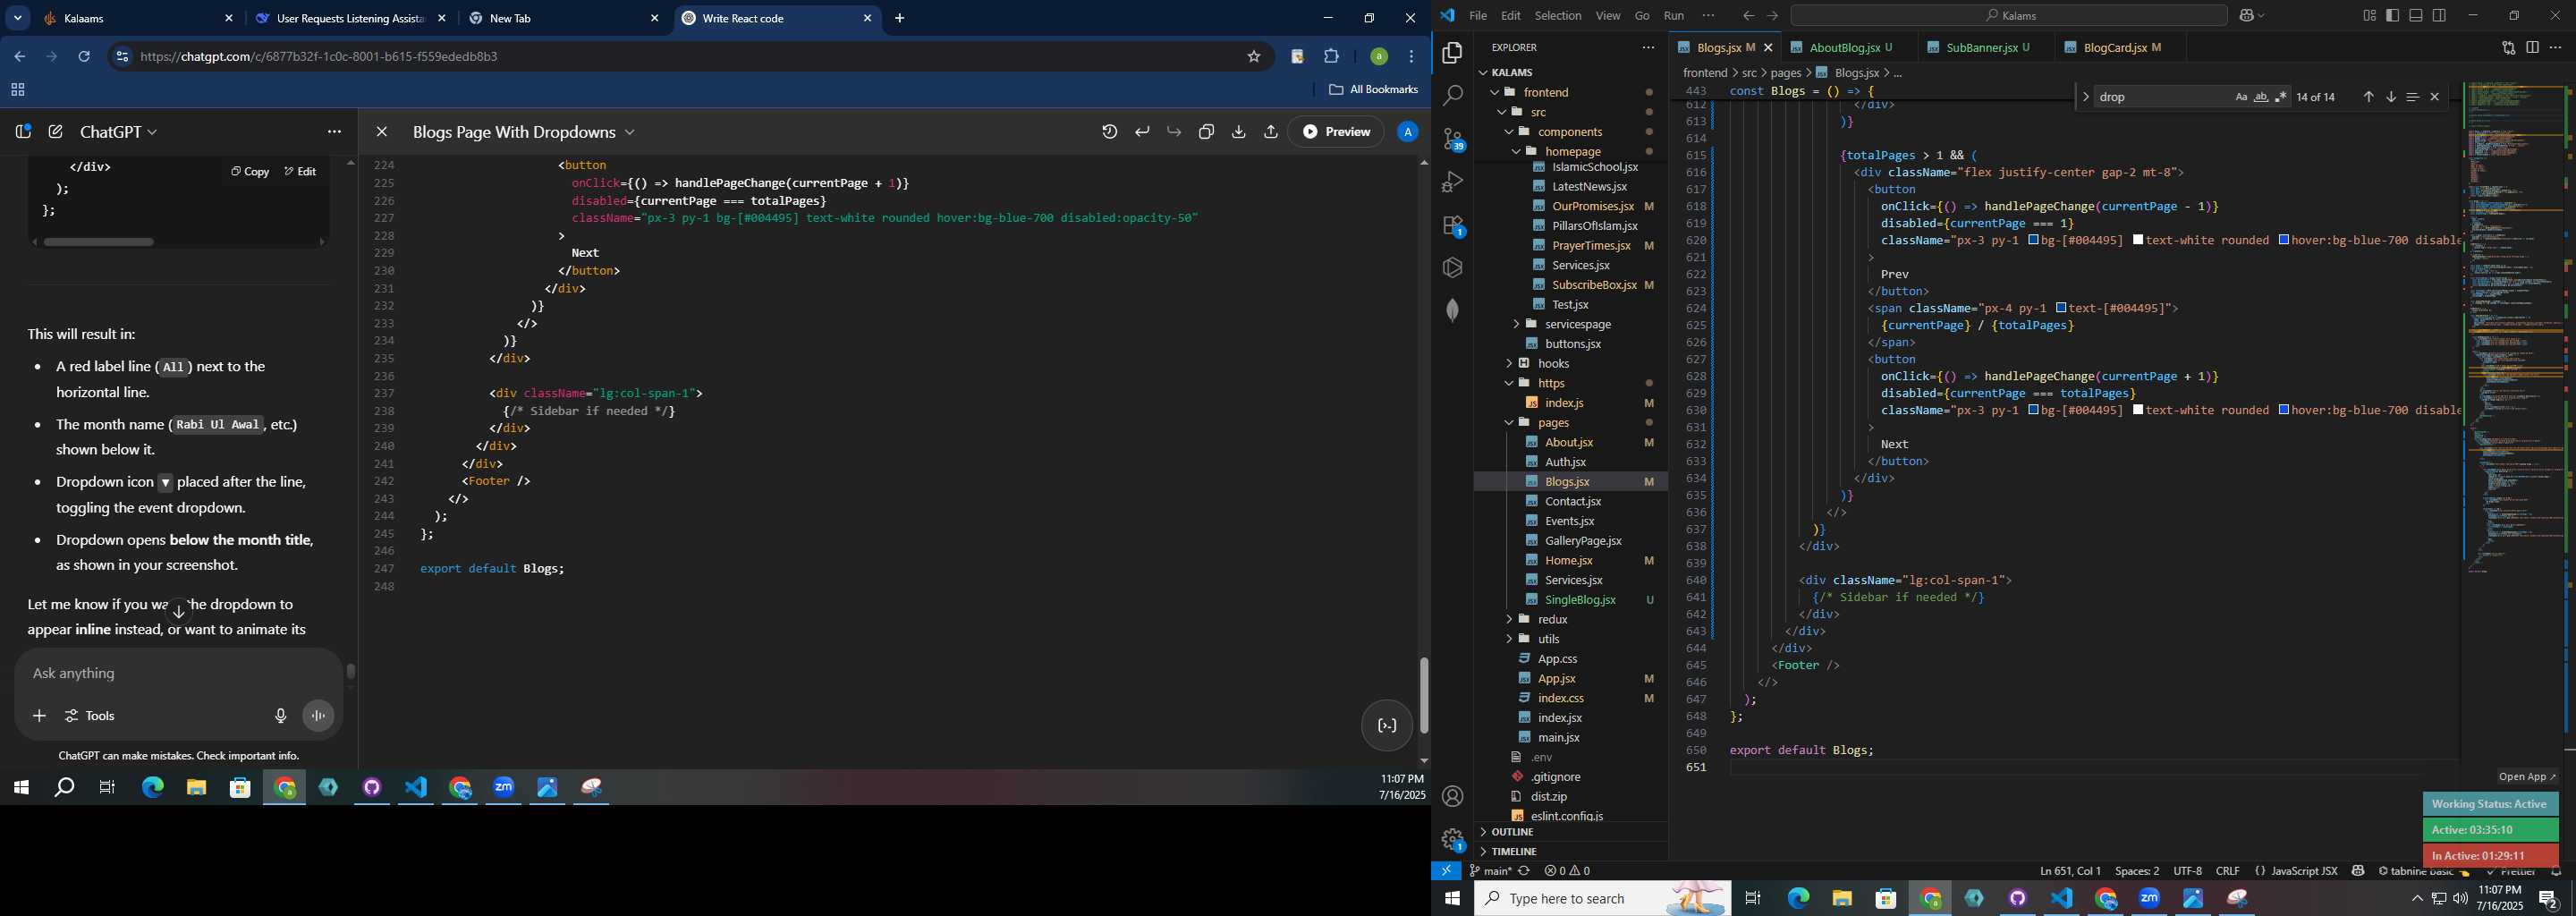Open MongoDB leaf icon in activity bar
Image resolution: width=2576 pixels, height=916 pixels.
pos(1452,311)
